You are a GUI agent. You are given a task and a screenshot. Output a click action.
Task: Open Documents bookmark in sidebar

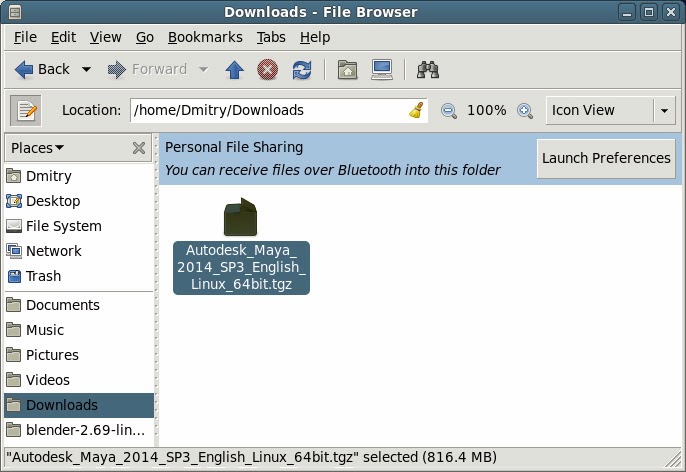pyautogui.click(x=79, y=305)
